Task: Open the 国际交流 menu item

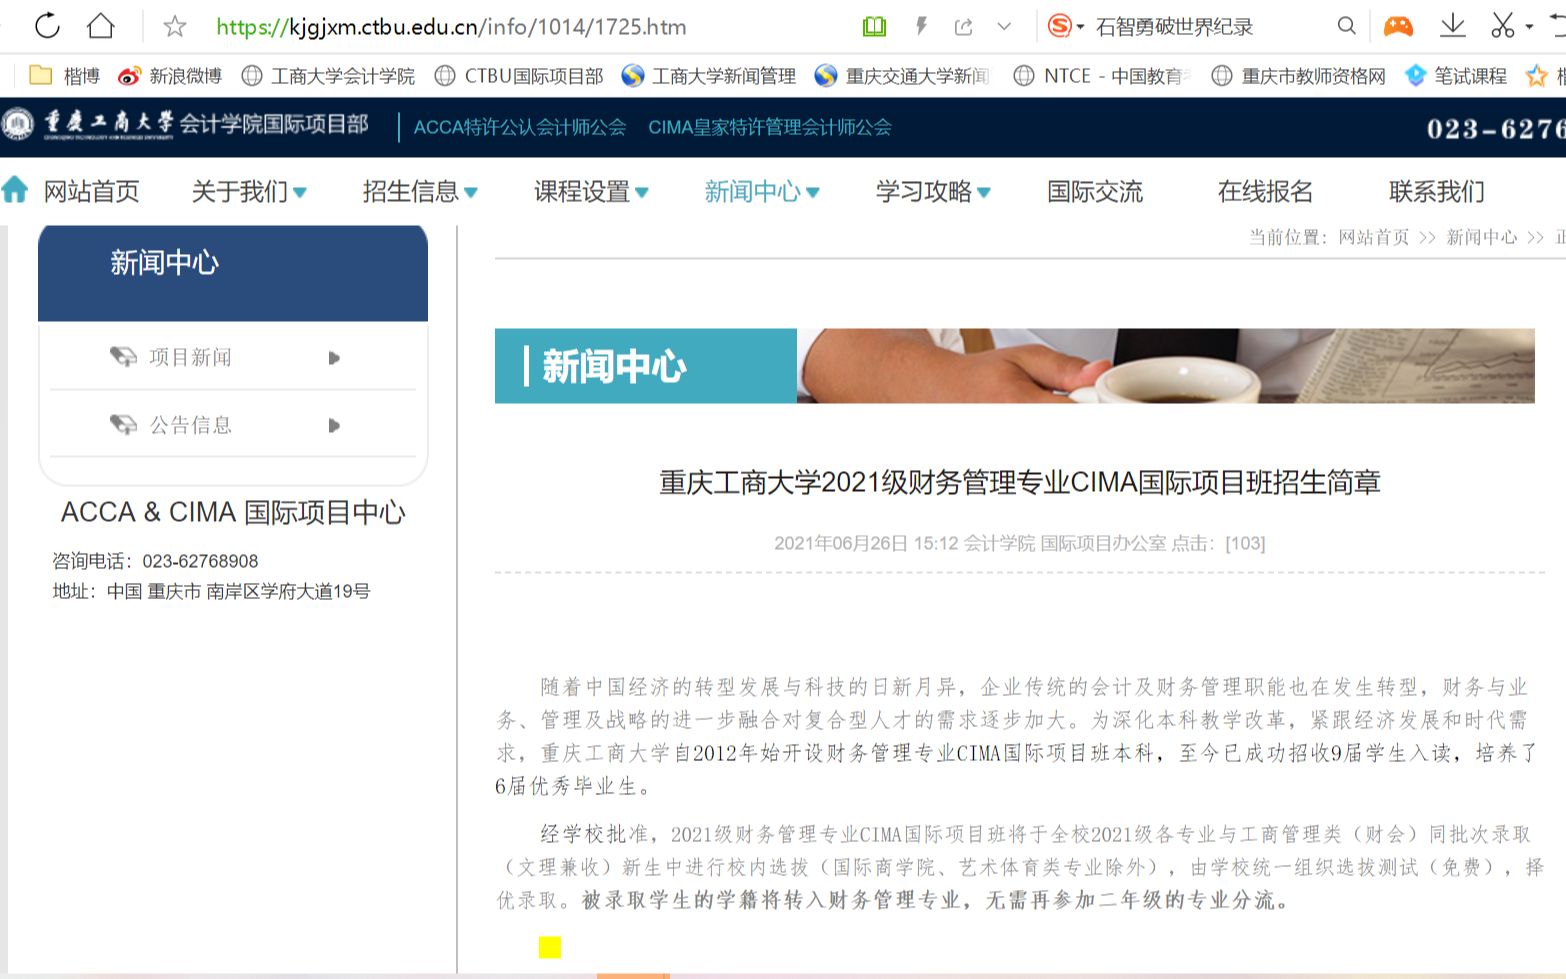Action: (x=1094, y=192)
